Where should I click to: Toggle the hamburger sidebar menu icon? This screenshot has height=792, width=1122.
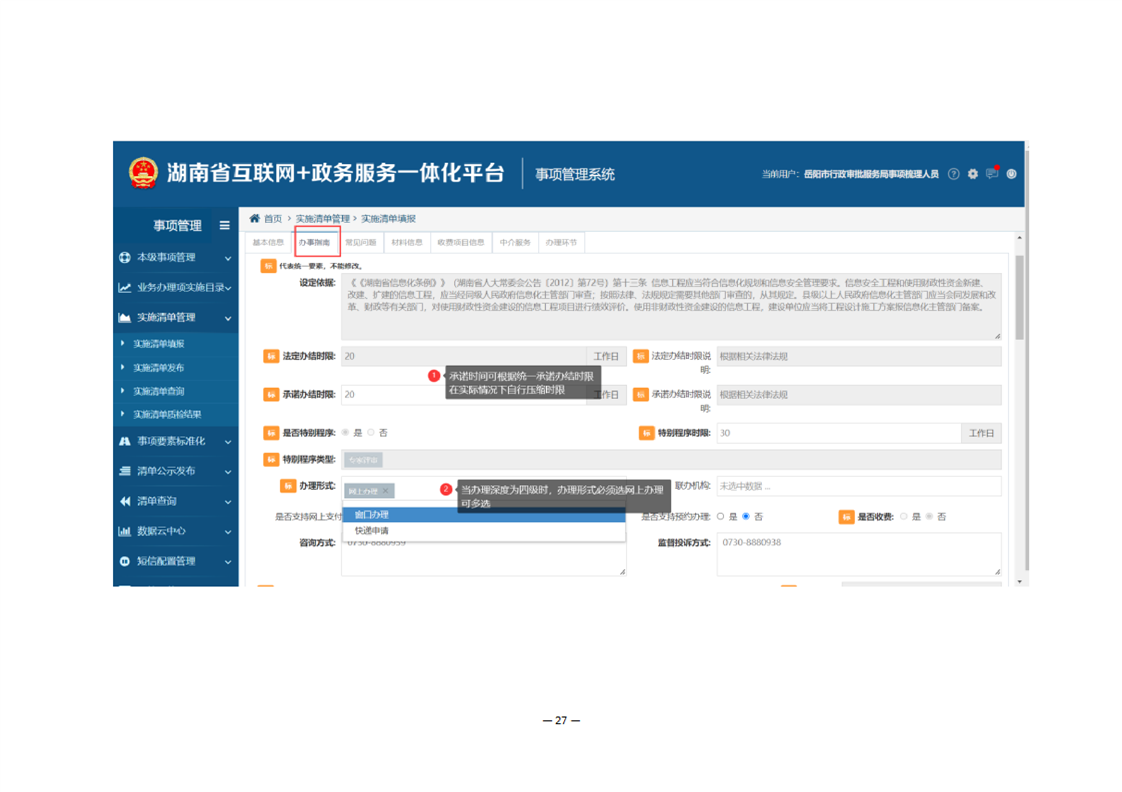pyautogui.click(x=224, y=226)
